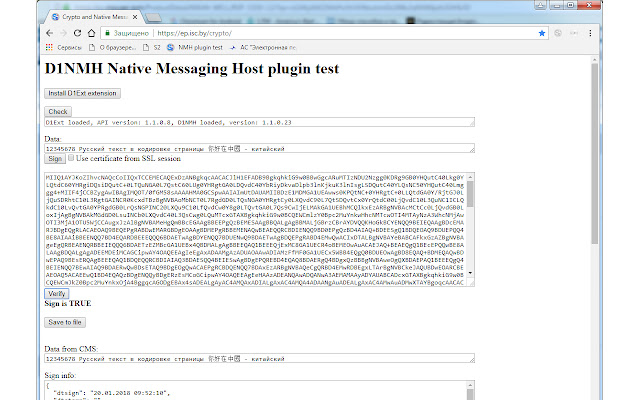This screenshot has width=640, height=400.
Task: Open the О браузере bookmark
Action: [x=112, y=47]
